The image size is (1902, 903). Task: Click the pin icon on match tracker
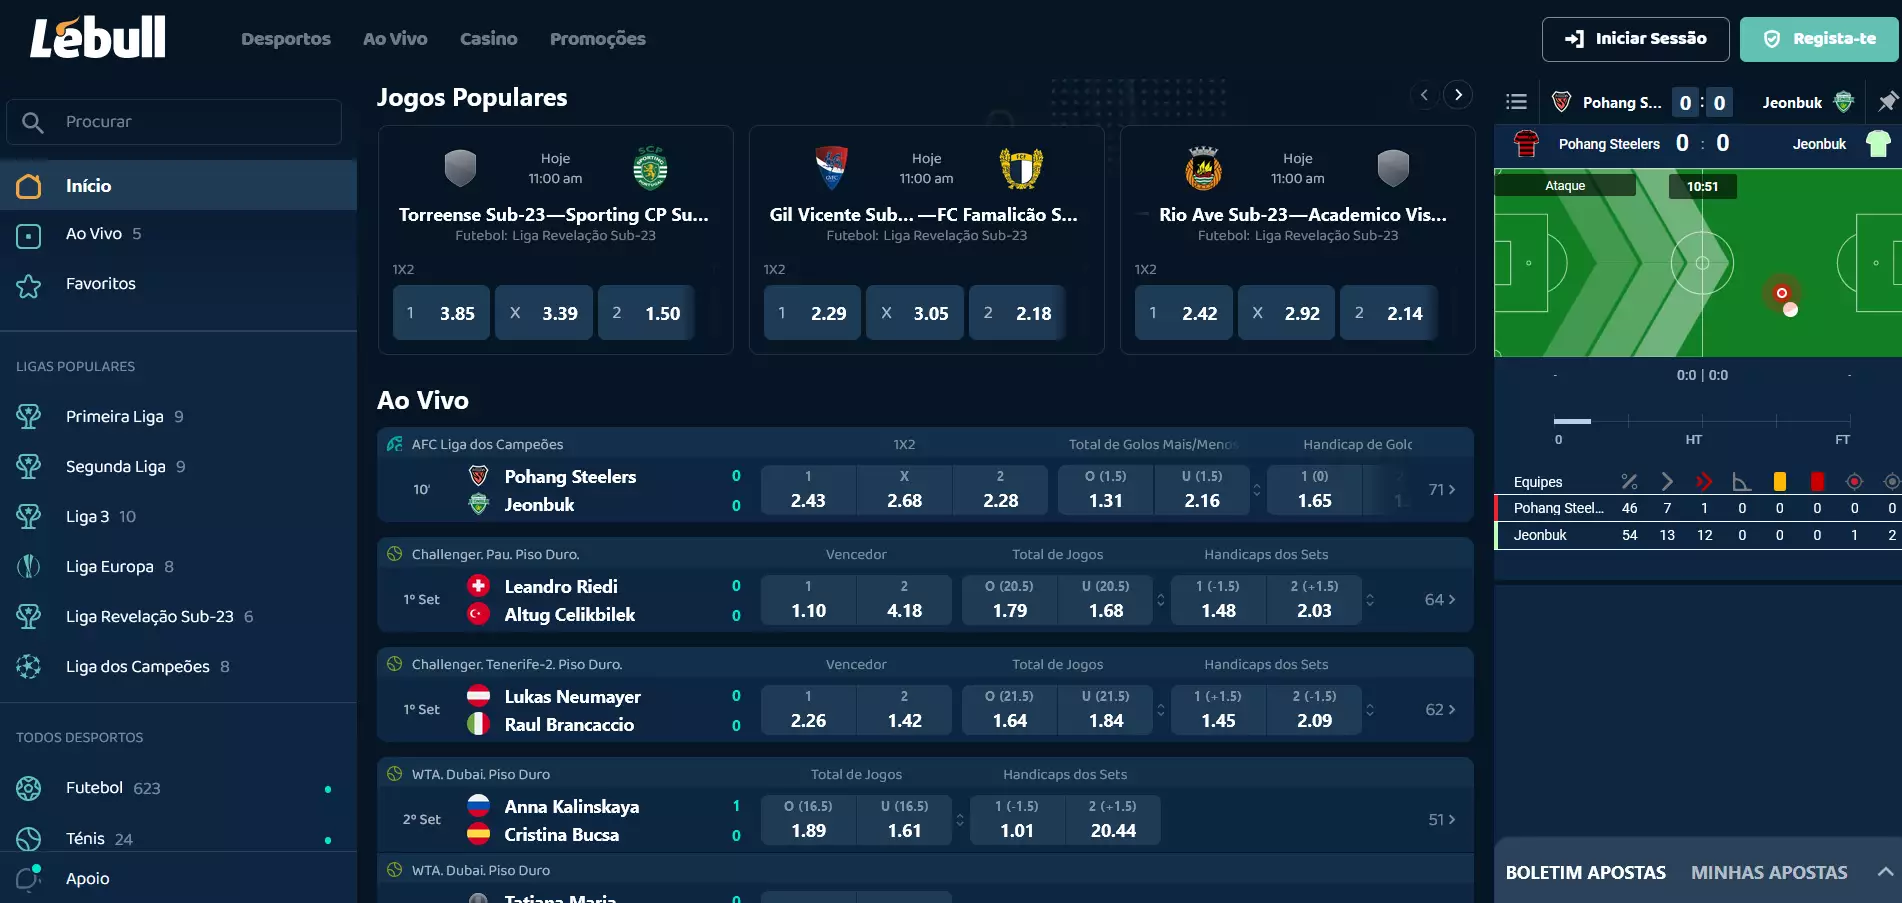(x=1887, y=102)
